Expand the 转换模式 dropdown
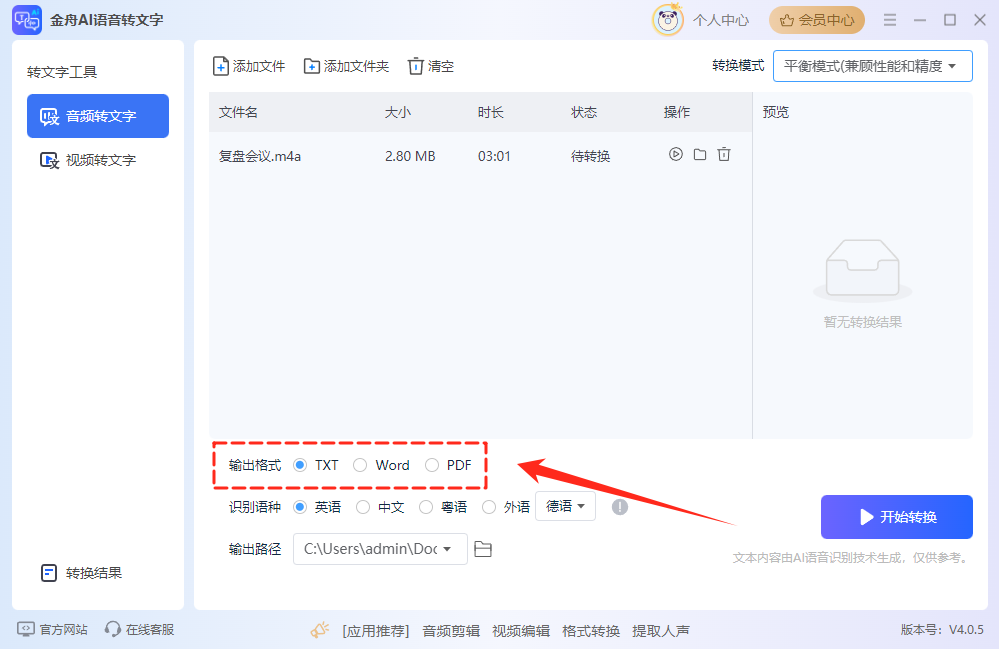The height and width of the screenshot is (649, 999). pos(872,66)
